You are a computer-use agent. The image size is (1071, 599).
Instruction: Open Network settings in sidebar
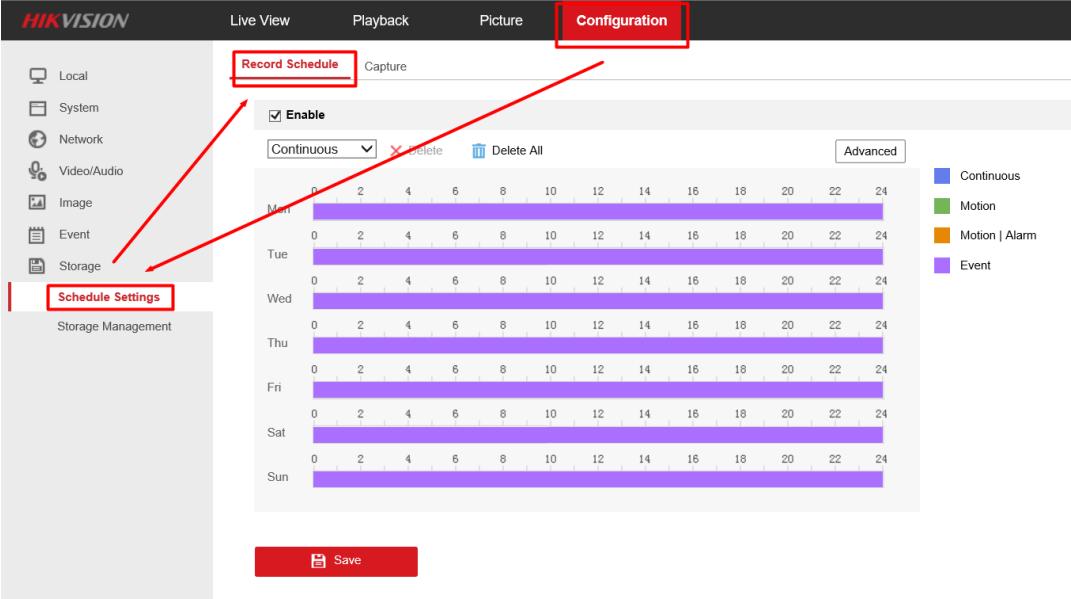[x=81, y=139]
